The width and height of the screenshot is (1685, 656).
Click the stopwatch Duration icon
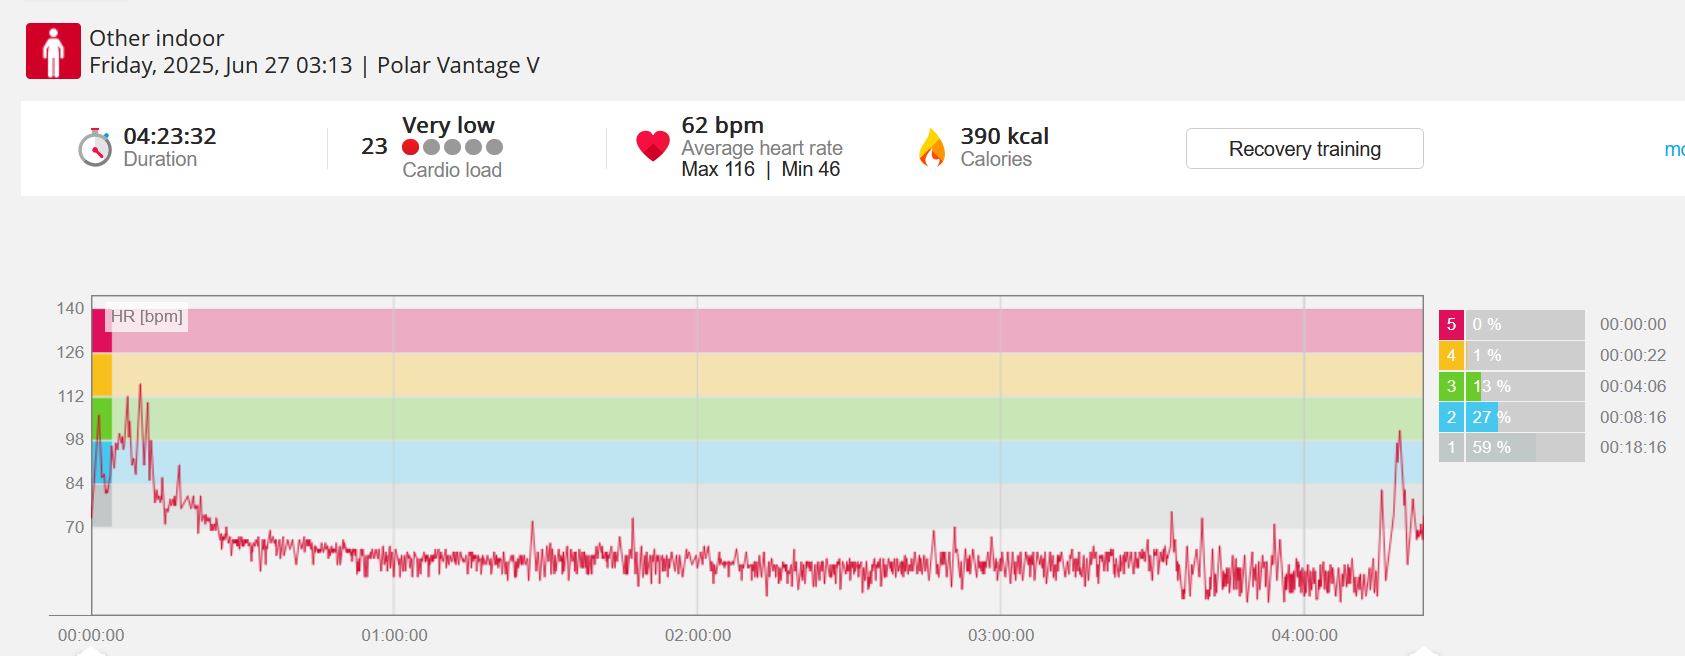(95, 148)
